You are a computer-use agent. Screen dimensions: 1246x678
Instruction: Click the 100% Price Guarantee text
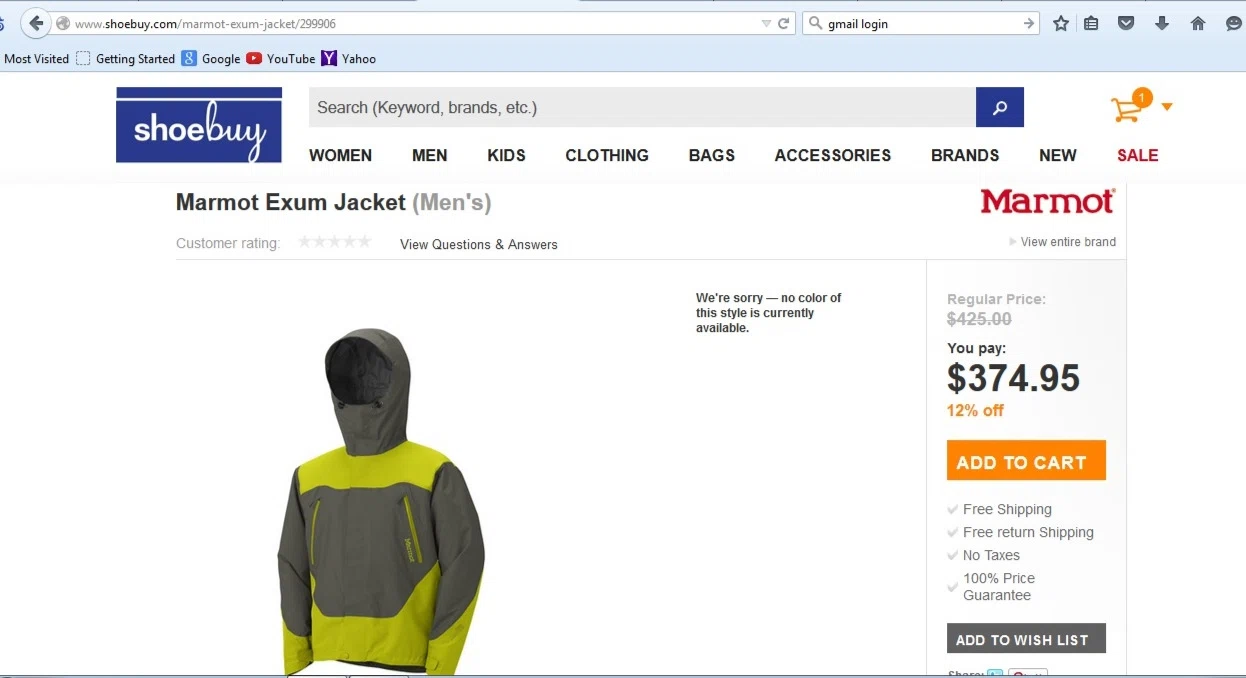click(999, 586)
